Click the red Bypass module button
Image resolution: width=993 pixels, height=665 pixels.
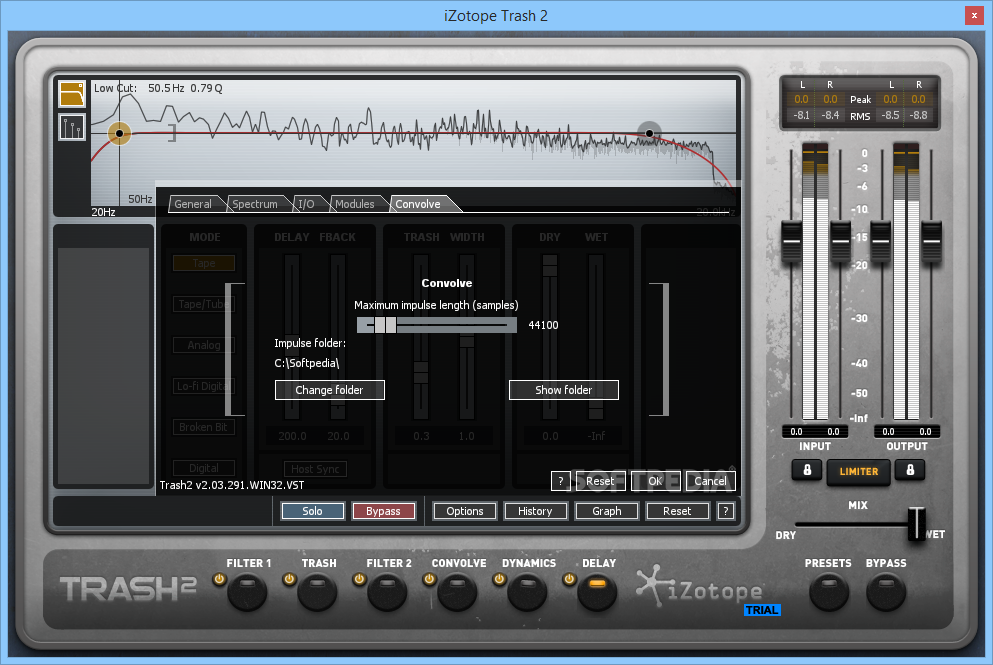(383, 511)
